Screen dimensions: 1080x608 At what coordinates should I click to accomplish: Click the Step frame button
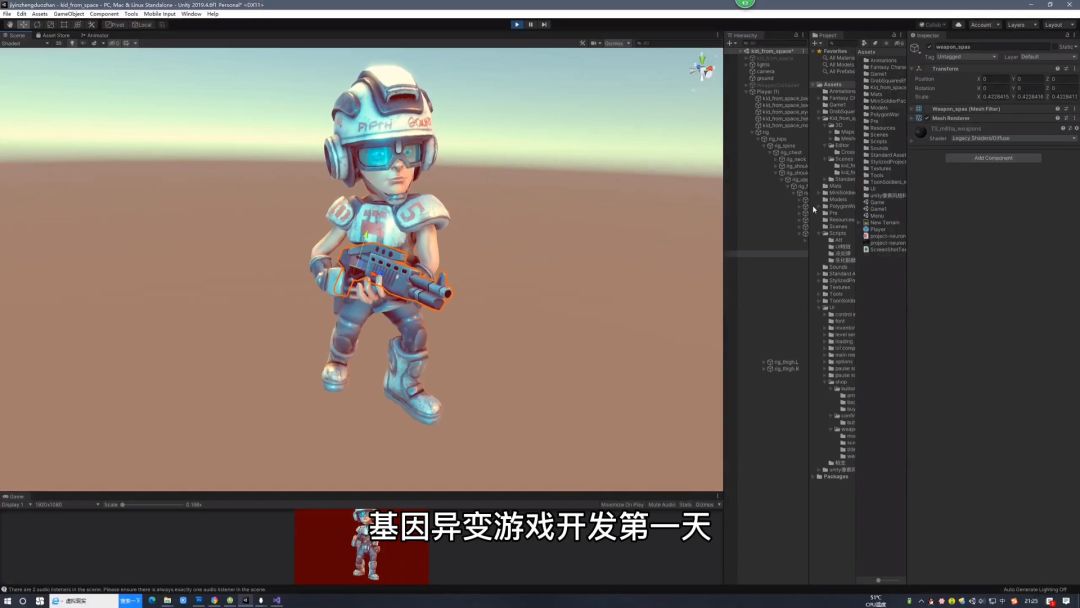coord(544,24)
